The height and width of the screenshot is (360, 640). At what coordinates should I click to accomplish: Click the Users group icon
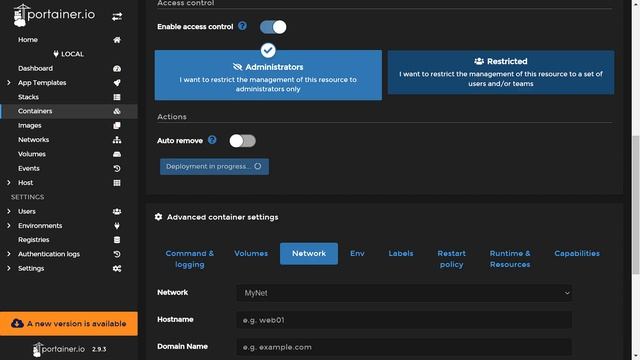point(117,211)
